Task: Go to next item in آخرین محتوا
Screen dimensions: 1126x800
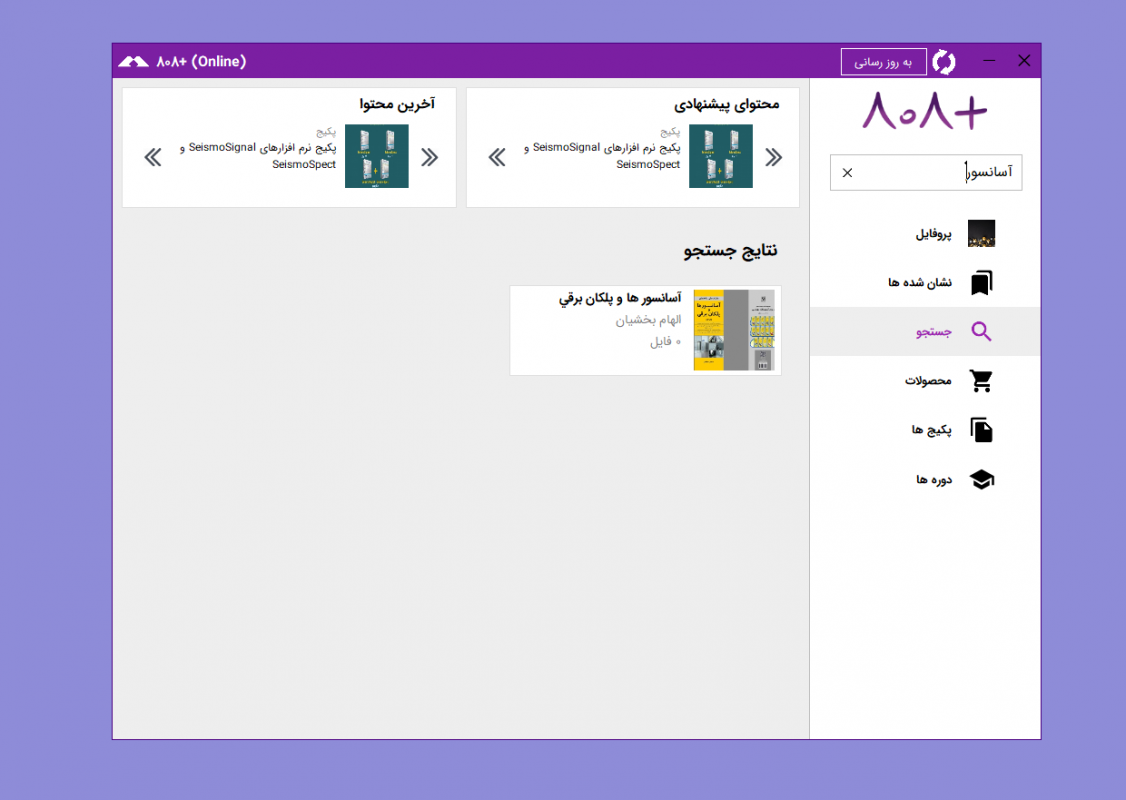Action: [x=153, y=157]
